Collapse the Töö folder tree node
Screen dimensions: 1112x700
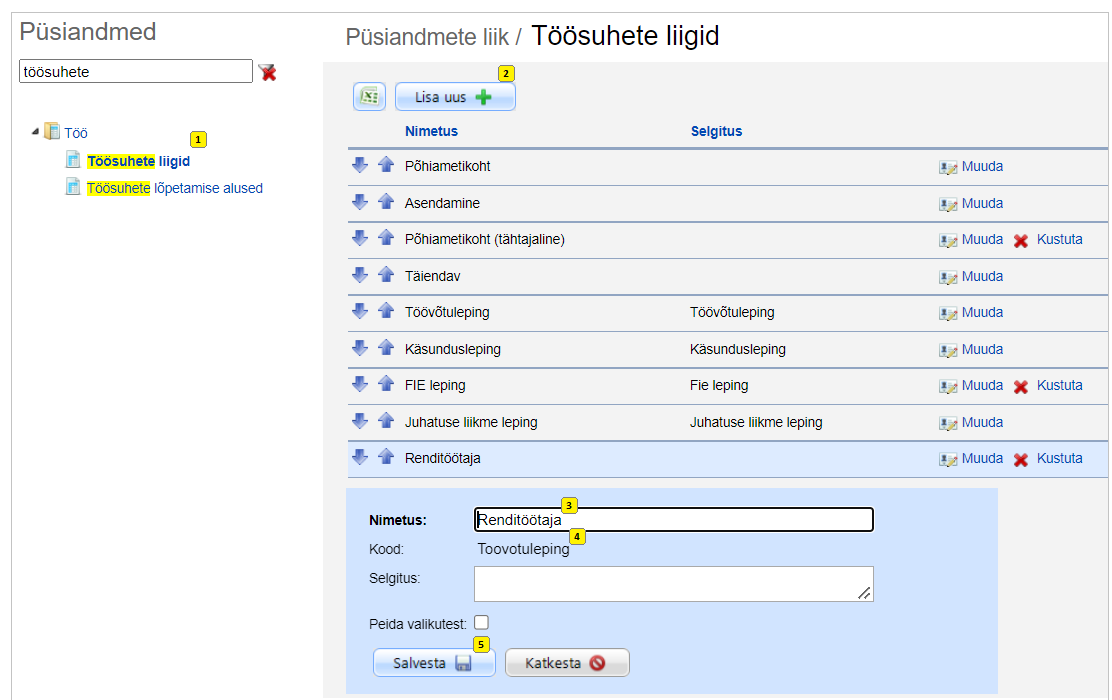(x=36, y=132)
